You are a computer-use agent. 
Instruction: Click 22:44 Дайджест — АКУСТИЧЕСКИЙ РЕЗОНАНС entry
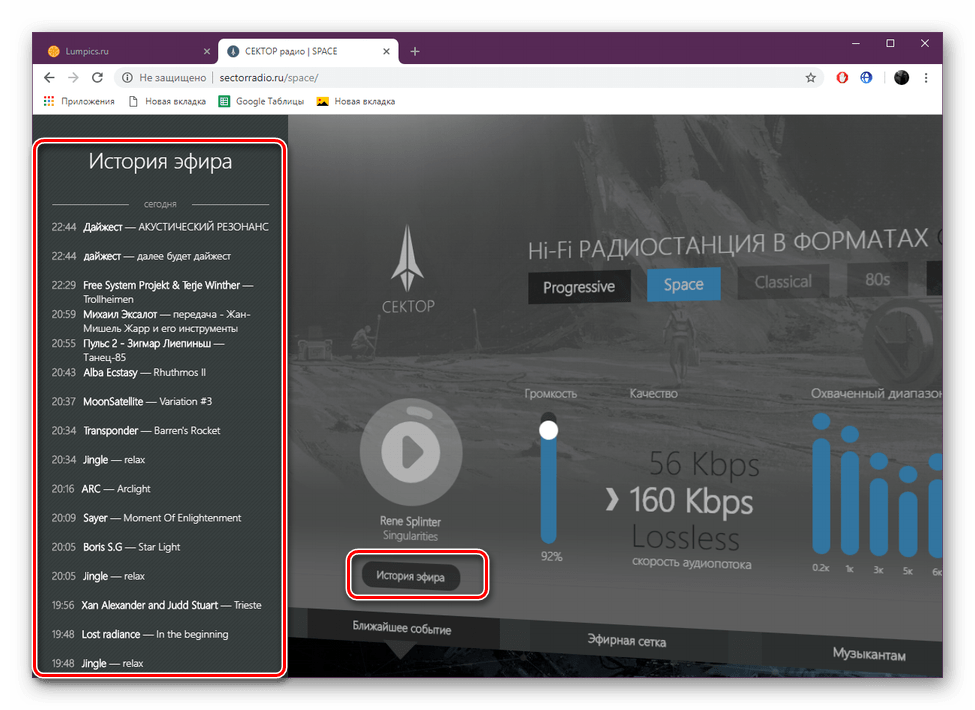coord(160,227)
